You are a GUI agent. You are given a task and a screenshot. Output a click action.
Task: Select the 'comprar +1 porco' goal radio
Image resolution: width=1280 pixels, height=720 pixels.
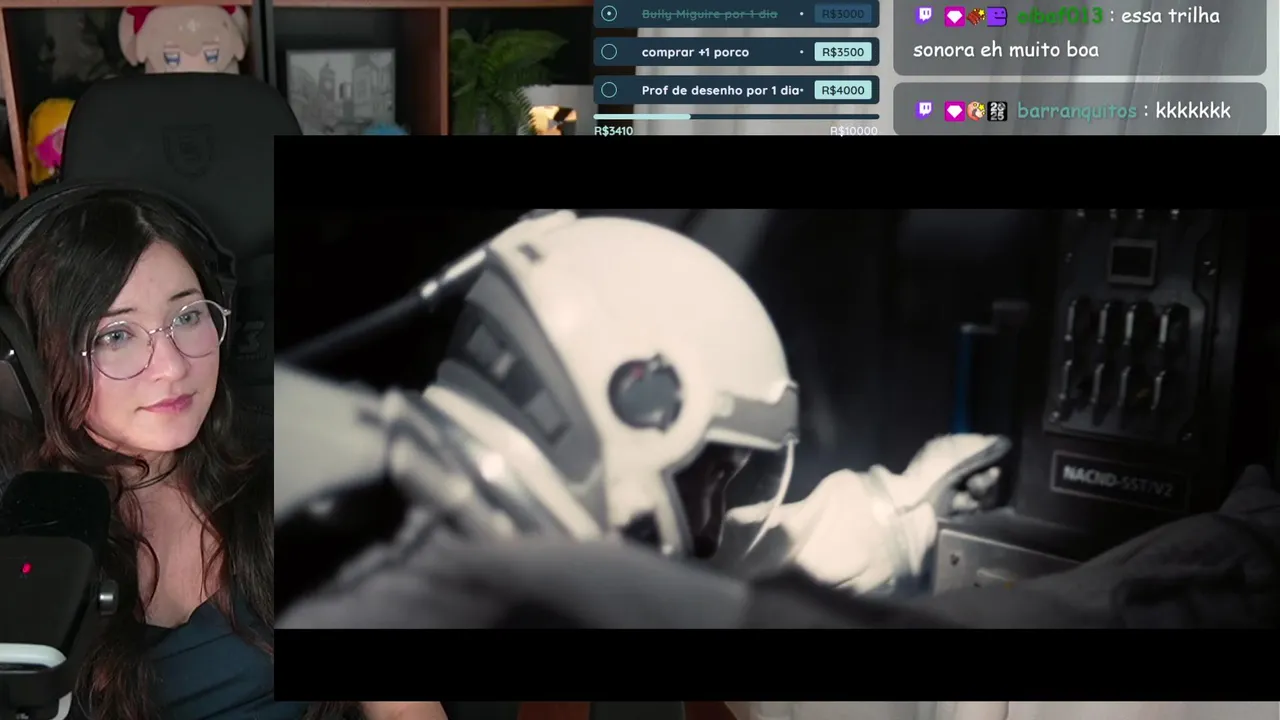[609, 52]
